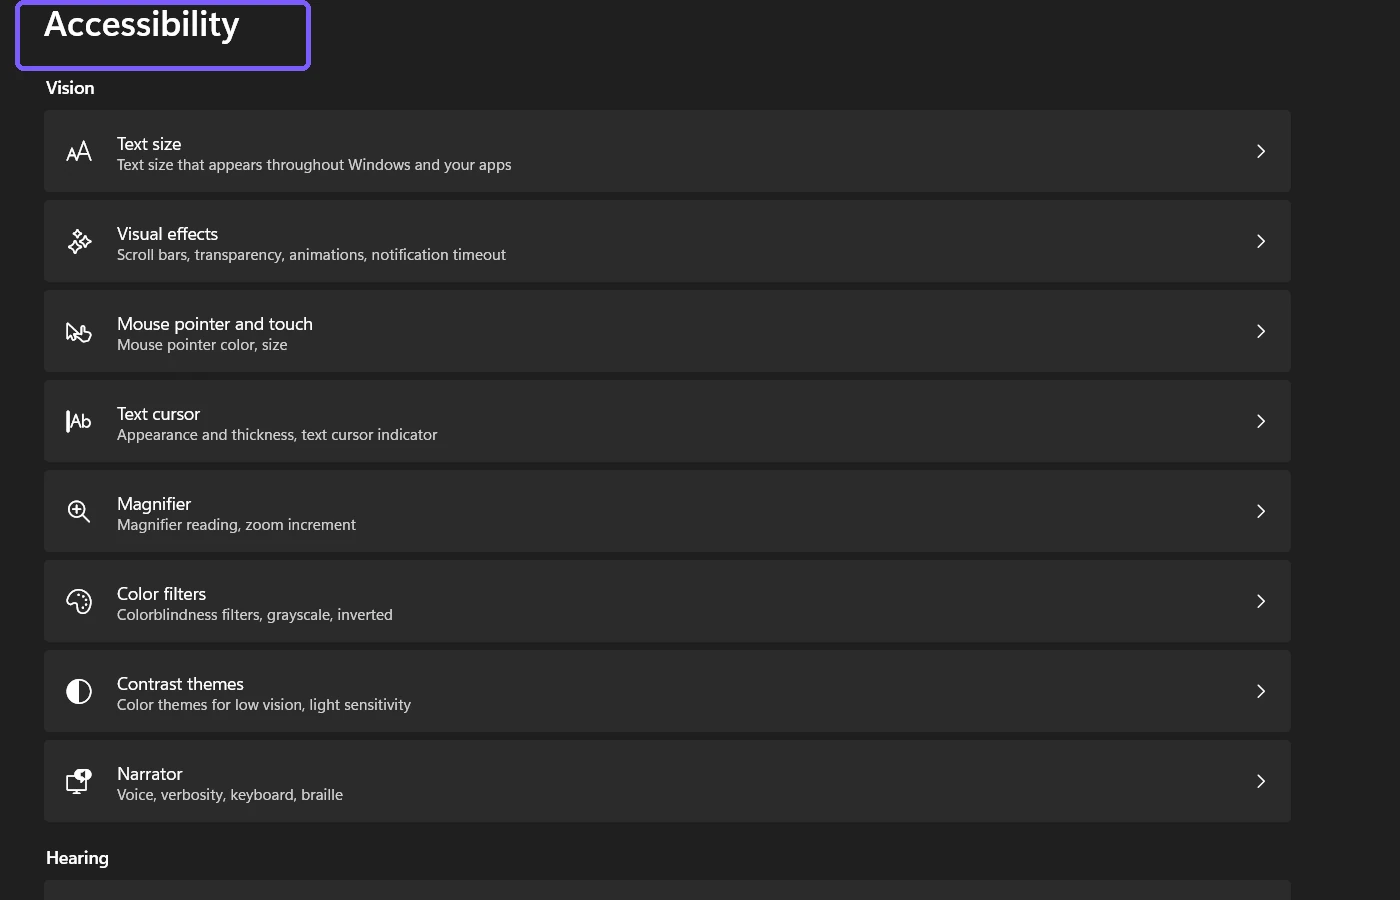Expand Text size using its chevron

pyautogui.click(x=1261, y=151)
